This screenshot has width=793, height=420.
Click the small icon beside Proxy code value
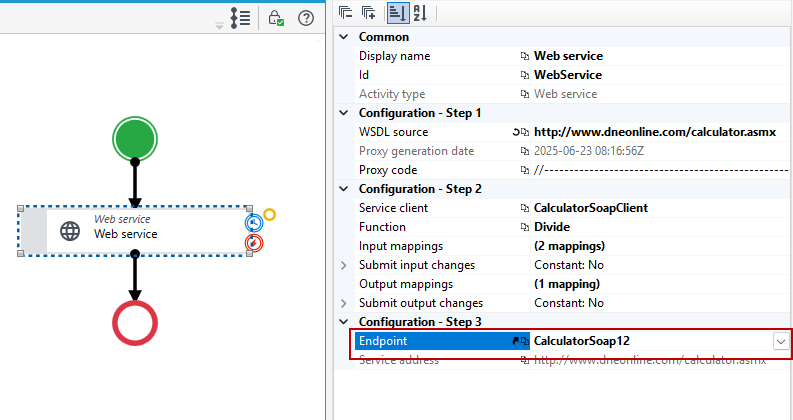pyautogui.click(x=525, y=170)
